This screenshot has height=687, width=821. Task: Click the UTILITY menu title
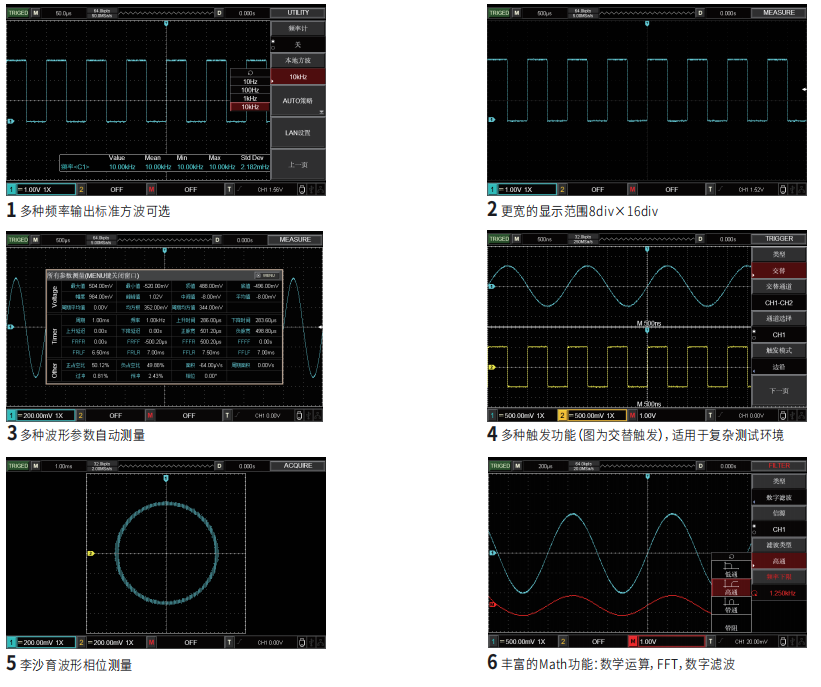pos(298,13)
